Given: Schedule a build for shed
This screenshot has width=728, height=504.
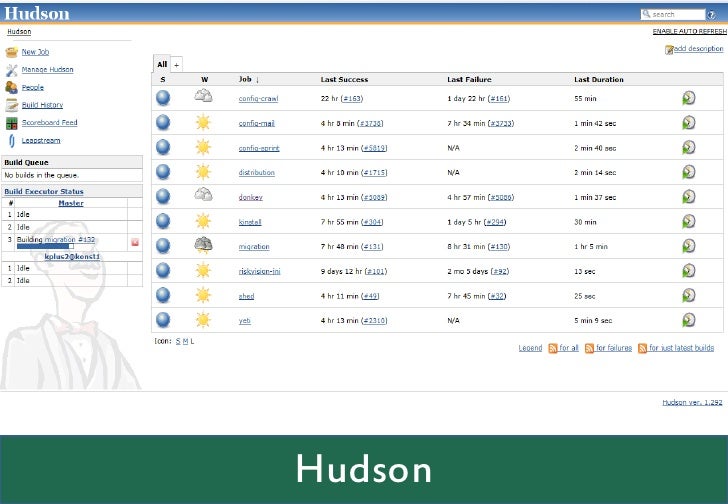Looking at the screenshot, I should coord(689,295).
